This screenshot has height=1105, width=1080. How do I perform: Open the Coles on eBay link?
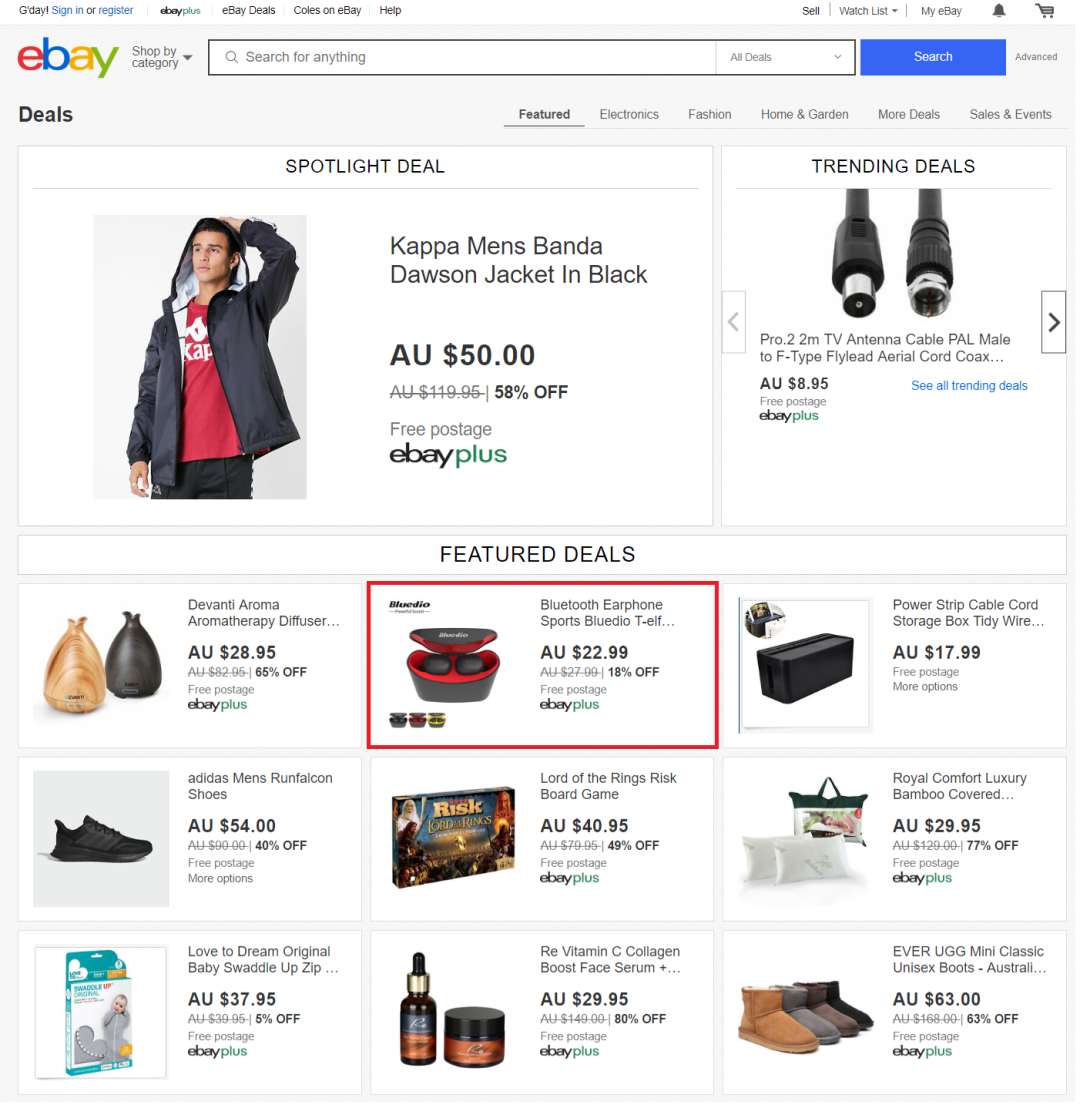click(327, 10)
